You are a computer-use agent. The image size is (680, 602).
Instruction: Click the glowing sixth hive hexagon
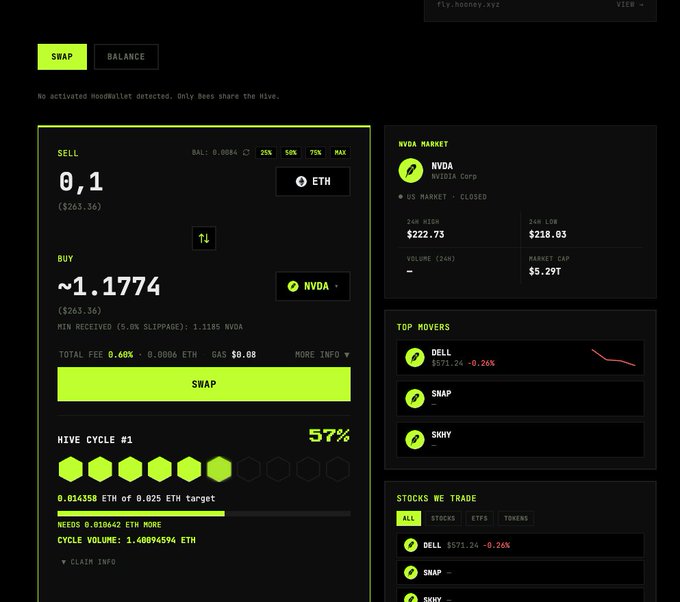tap(219, 469)
